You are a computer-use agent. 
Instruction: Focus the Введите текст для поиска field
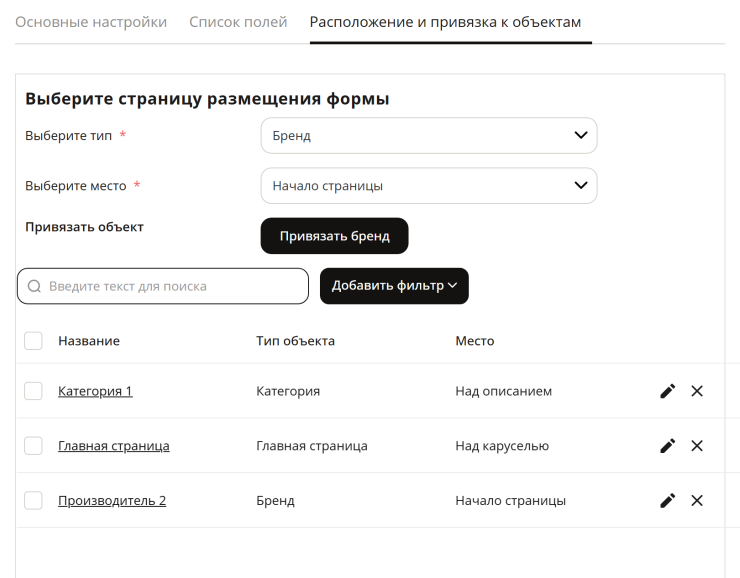pos(163,286)
